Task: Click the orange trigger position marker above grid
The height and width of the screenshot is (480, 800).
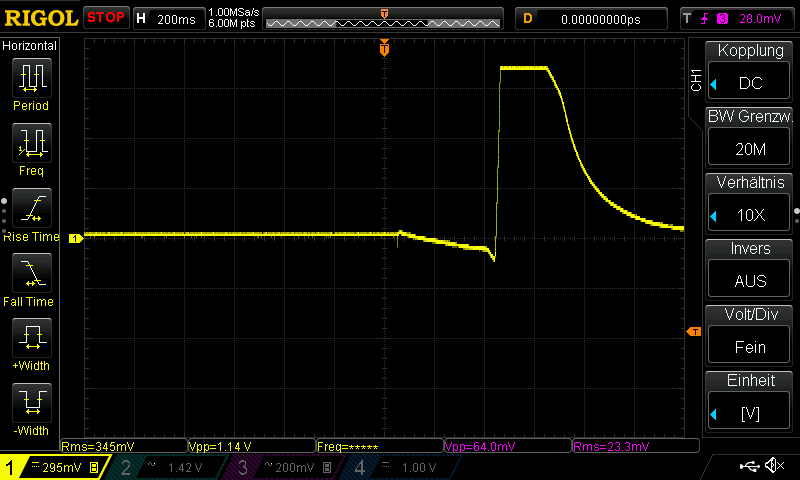Action: tap(384, 48)
